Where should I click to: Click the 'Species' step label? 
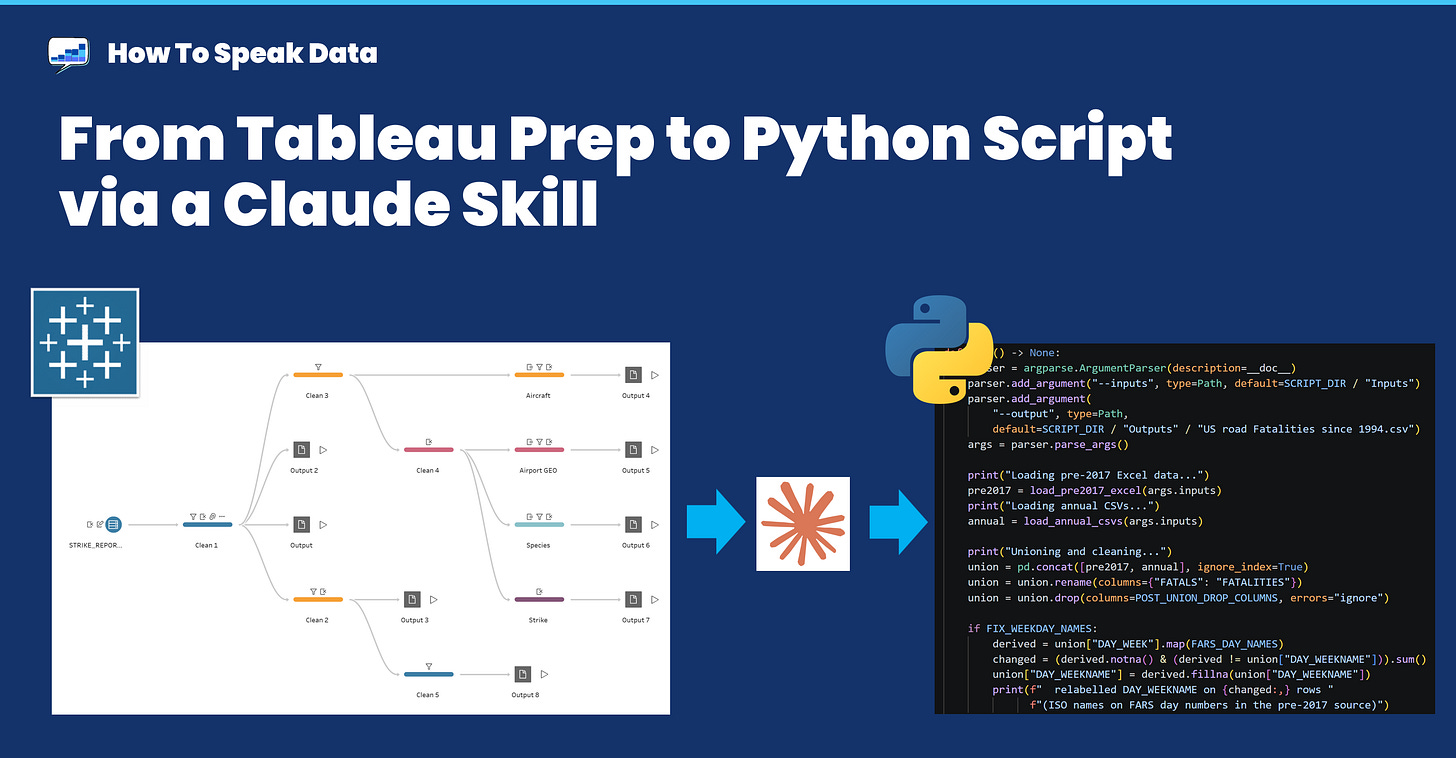pos(539,545)
